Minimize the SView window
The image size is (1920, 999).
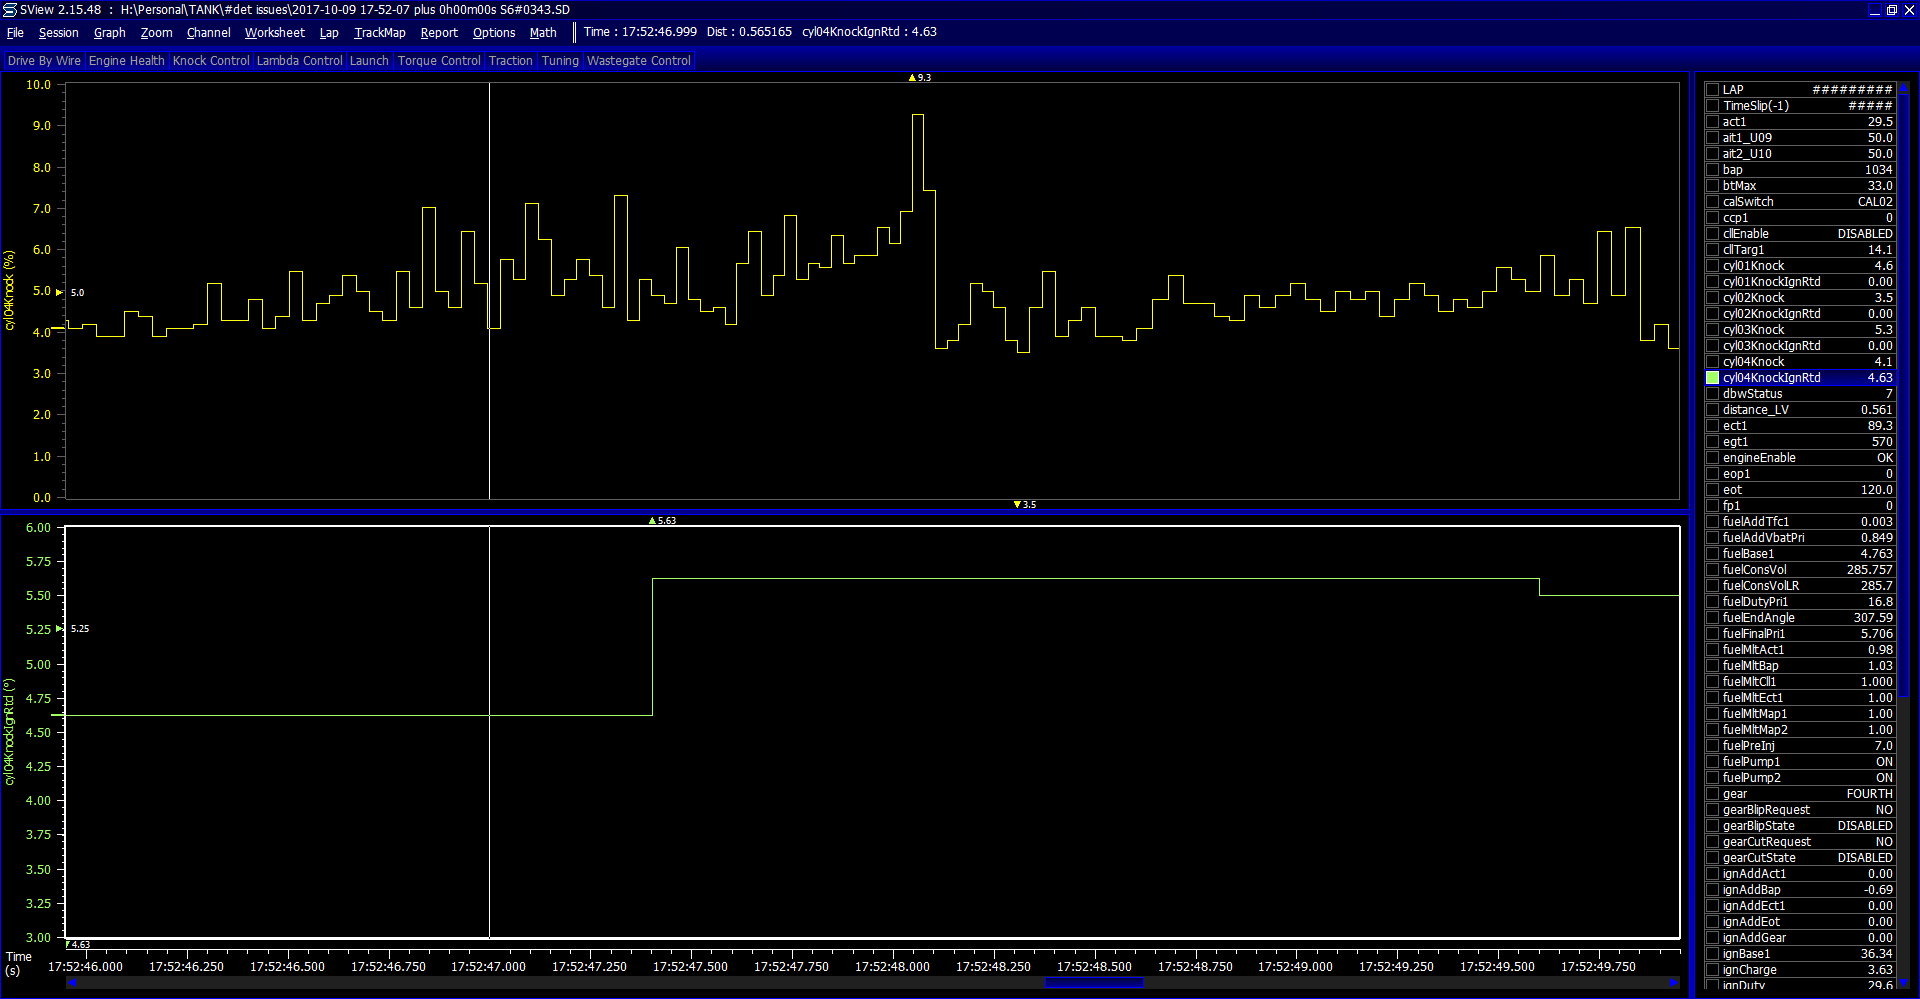[1875, 10]
